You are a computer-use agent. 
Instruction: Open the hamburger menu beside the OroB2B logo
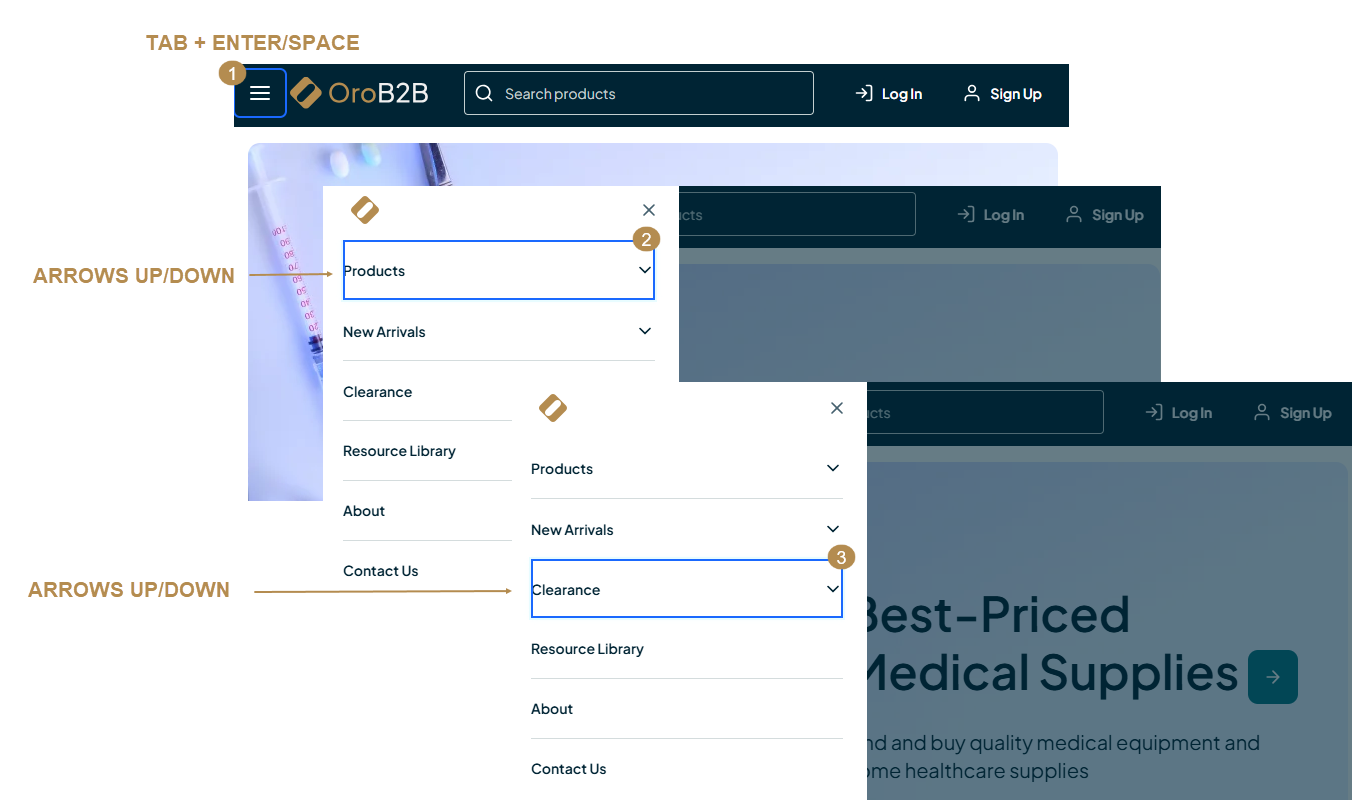260,93
